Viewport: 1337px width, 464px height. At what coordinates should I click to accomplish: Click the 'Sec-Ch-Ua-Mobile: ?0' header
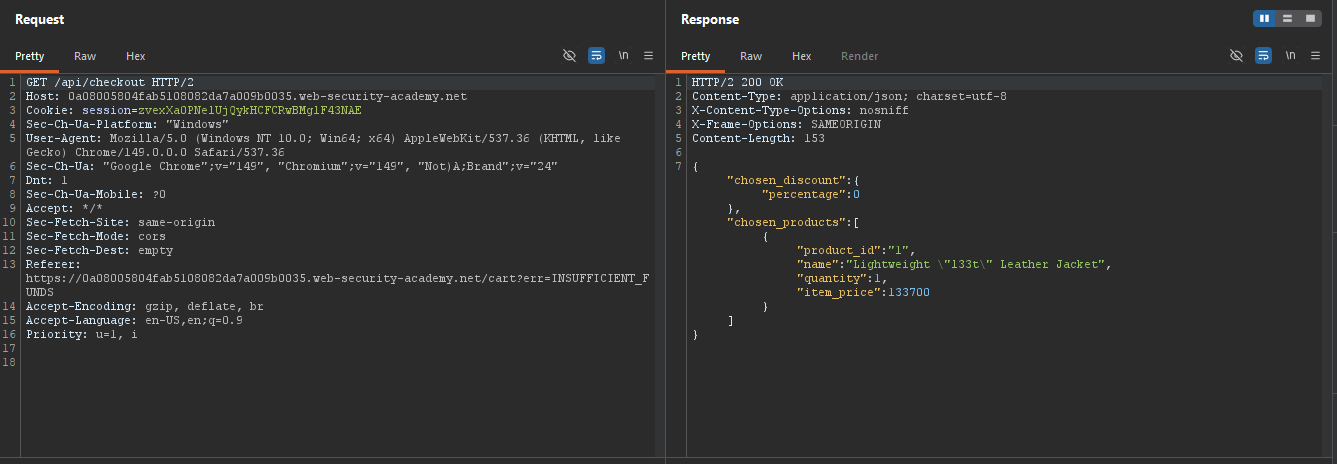click(96, 194)
